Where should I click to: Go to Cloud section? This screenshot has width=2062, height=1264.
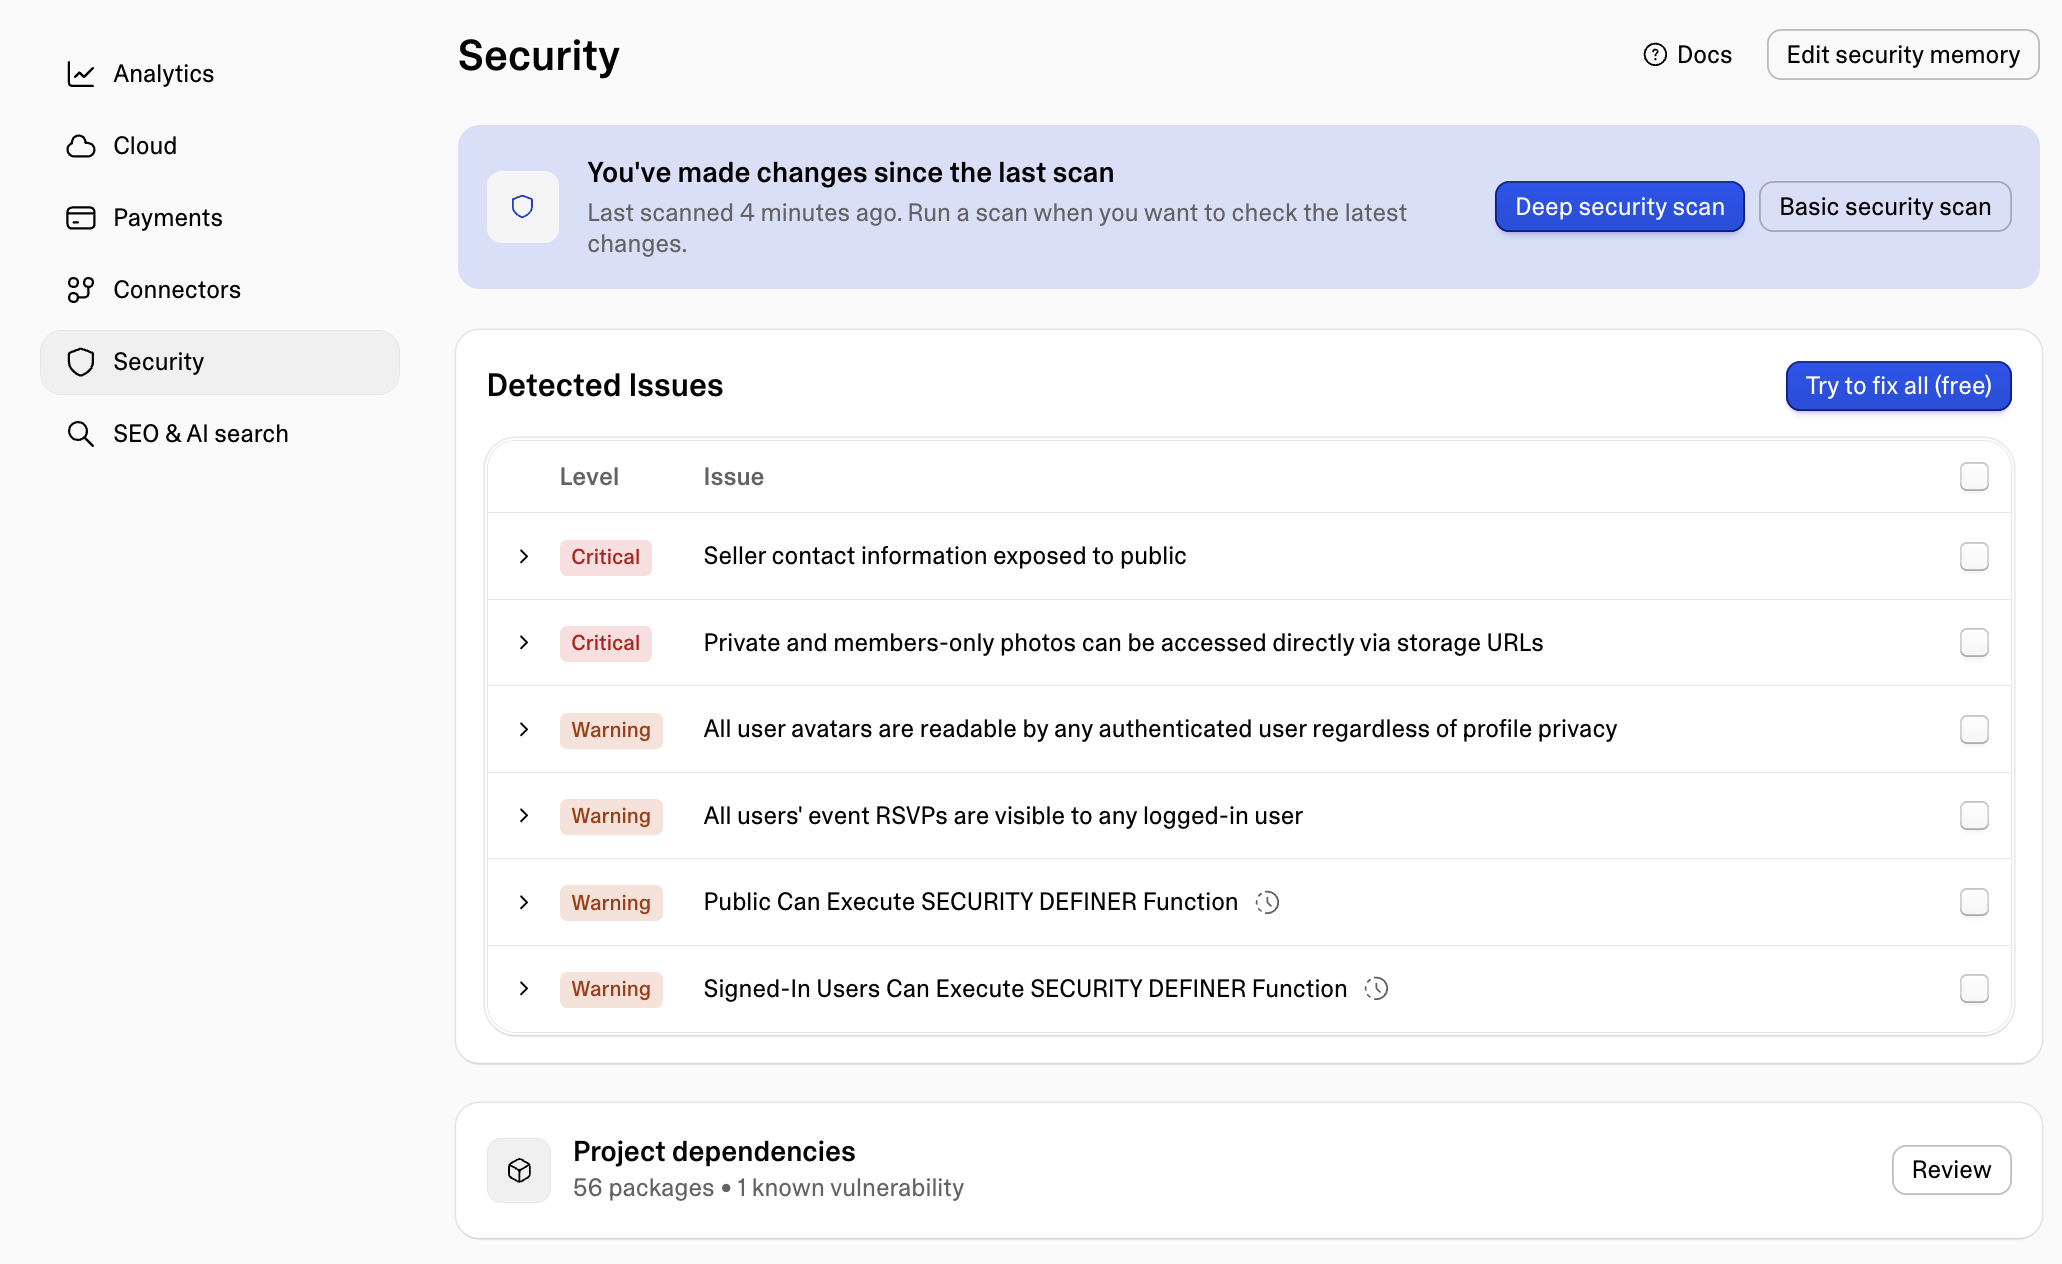tap(220, 146)
